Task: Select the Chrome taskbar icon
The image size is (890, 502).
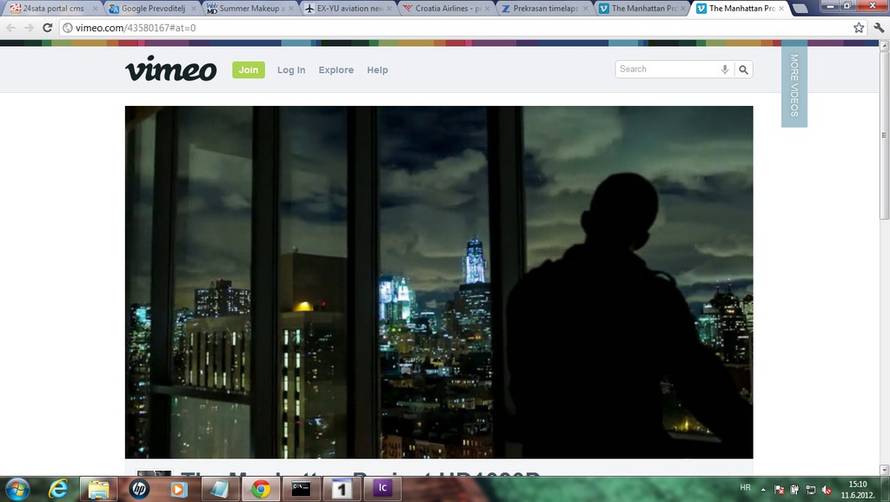Action: coord(261,488)
